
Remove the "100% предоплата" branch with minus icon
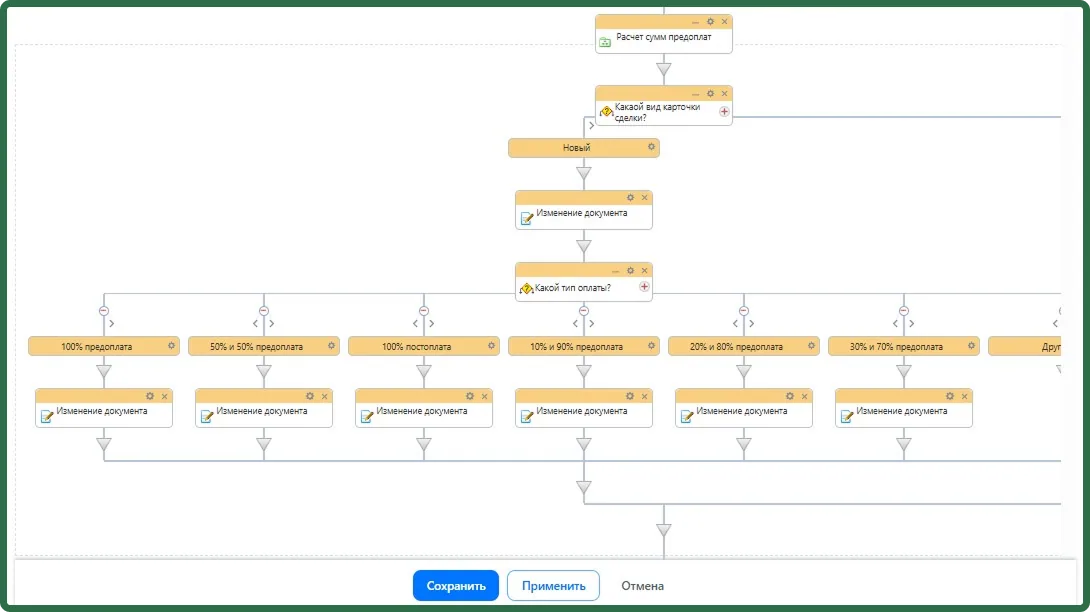(104, 311)
